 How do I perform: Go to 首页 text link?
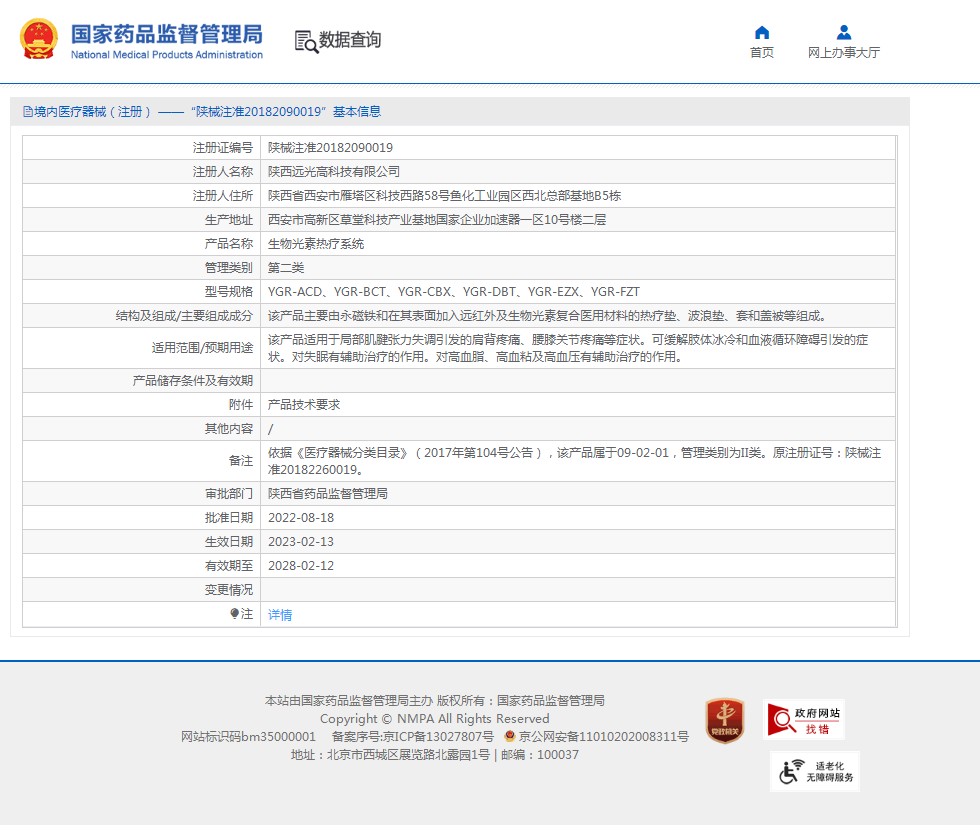[762, 52]
